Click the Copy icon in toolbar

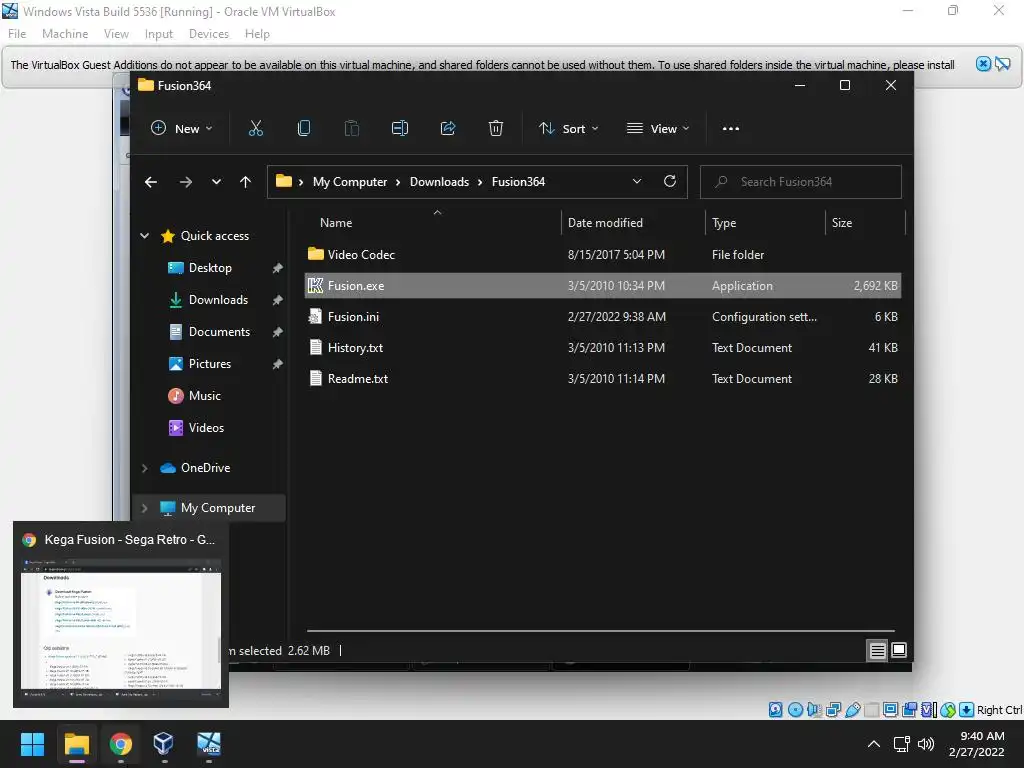click(304, 129)
